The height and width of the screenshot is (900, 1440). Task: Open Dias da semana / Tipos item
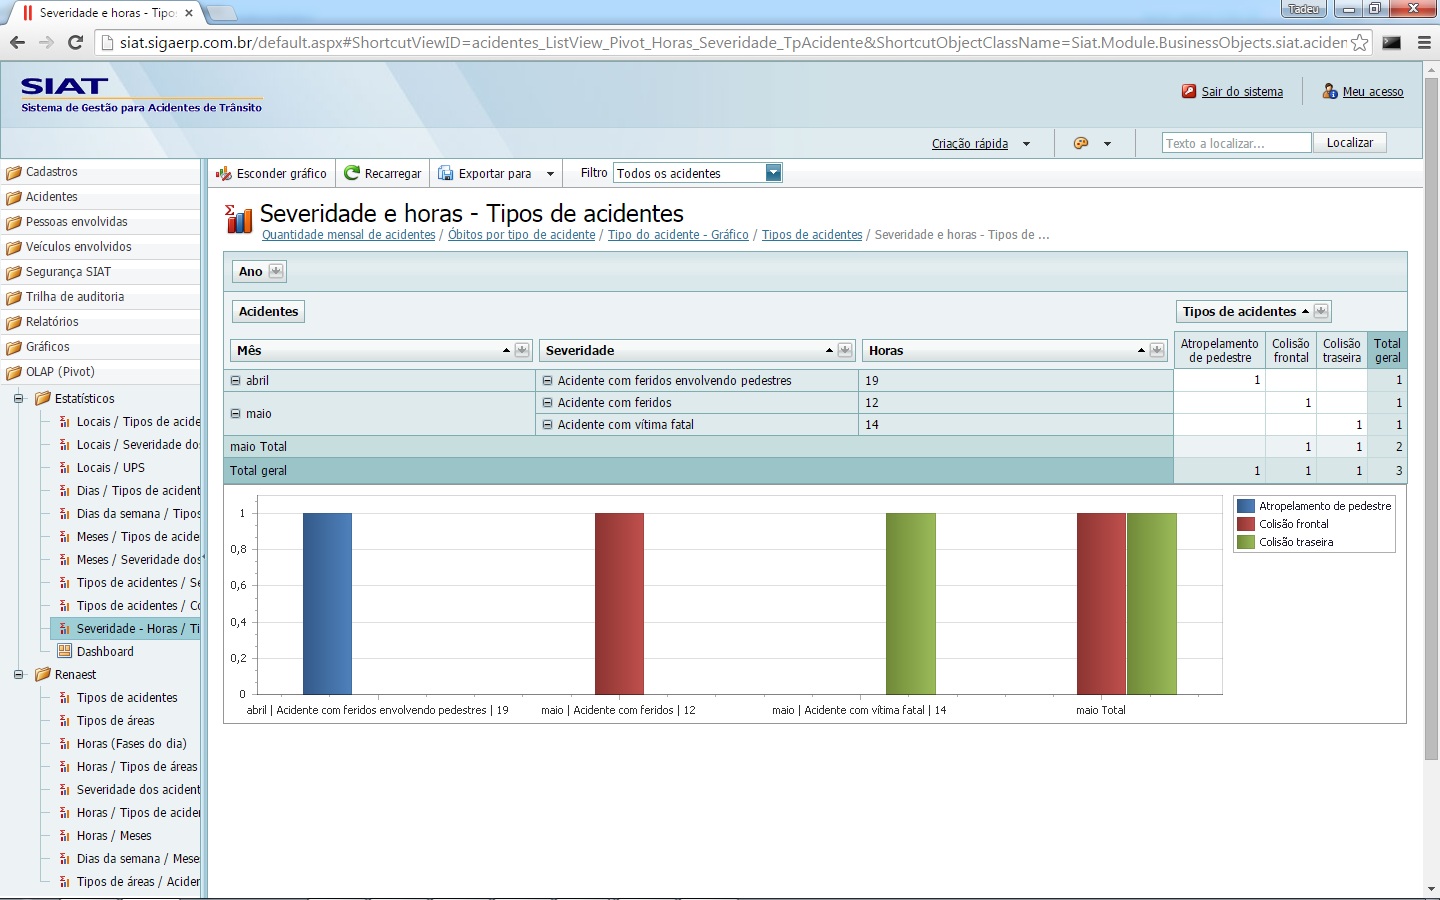[138, 513]
